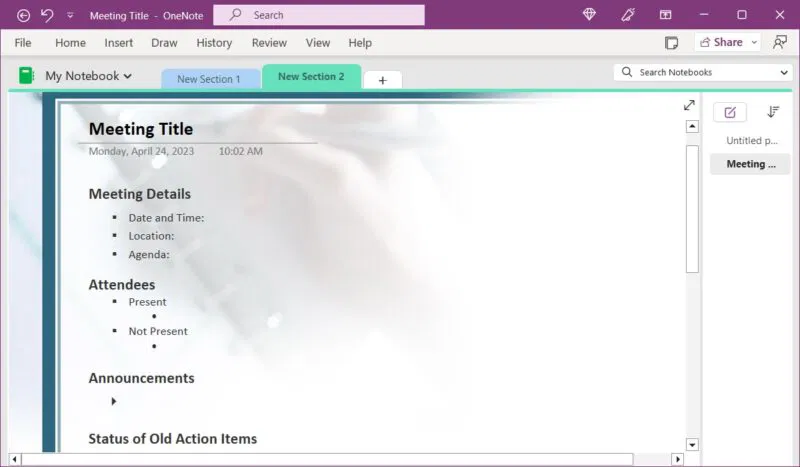Switch to New Section 1 tab
The width and height of the screenshot is (800, 467).
click(209, 79)
